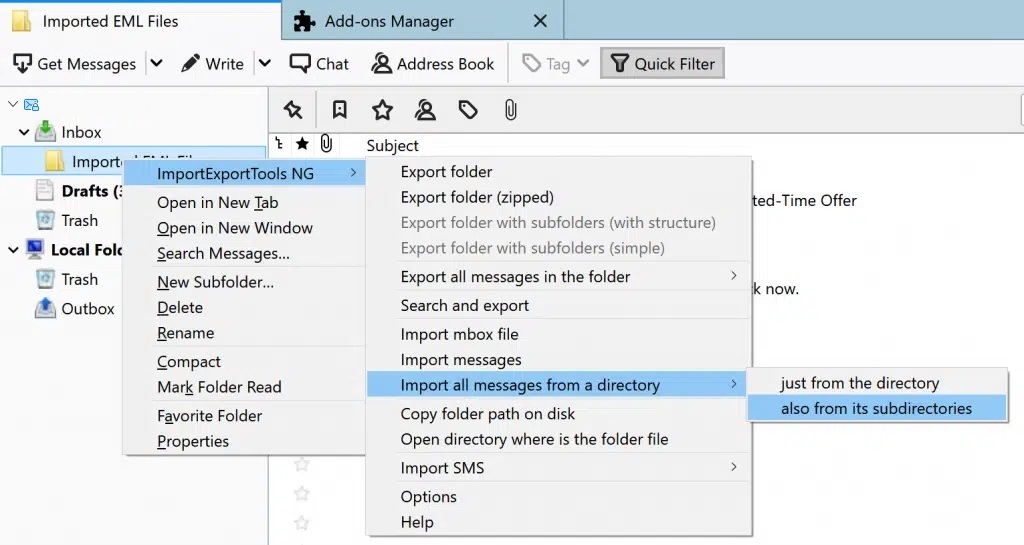Click the thread column header icon
Viewport: 1024px width, 545px height.
280,144
